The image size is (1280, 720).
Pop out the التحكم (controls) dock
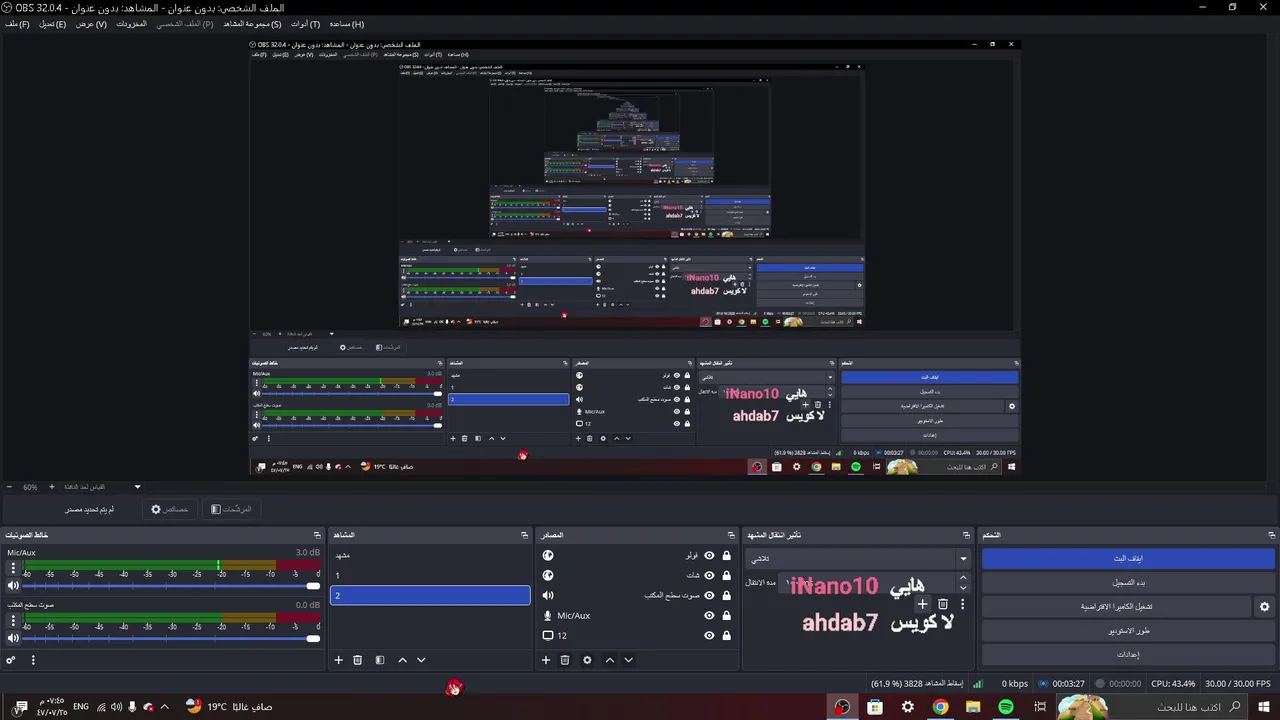click(x=1272, y=535)
